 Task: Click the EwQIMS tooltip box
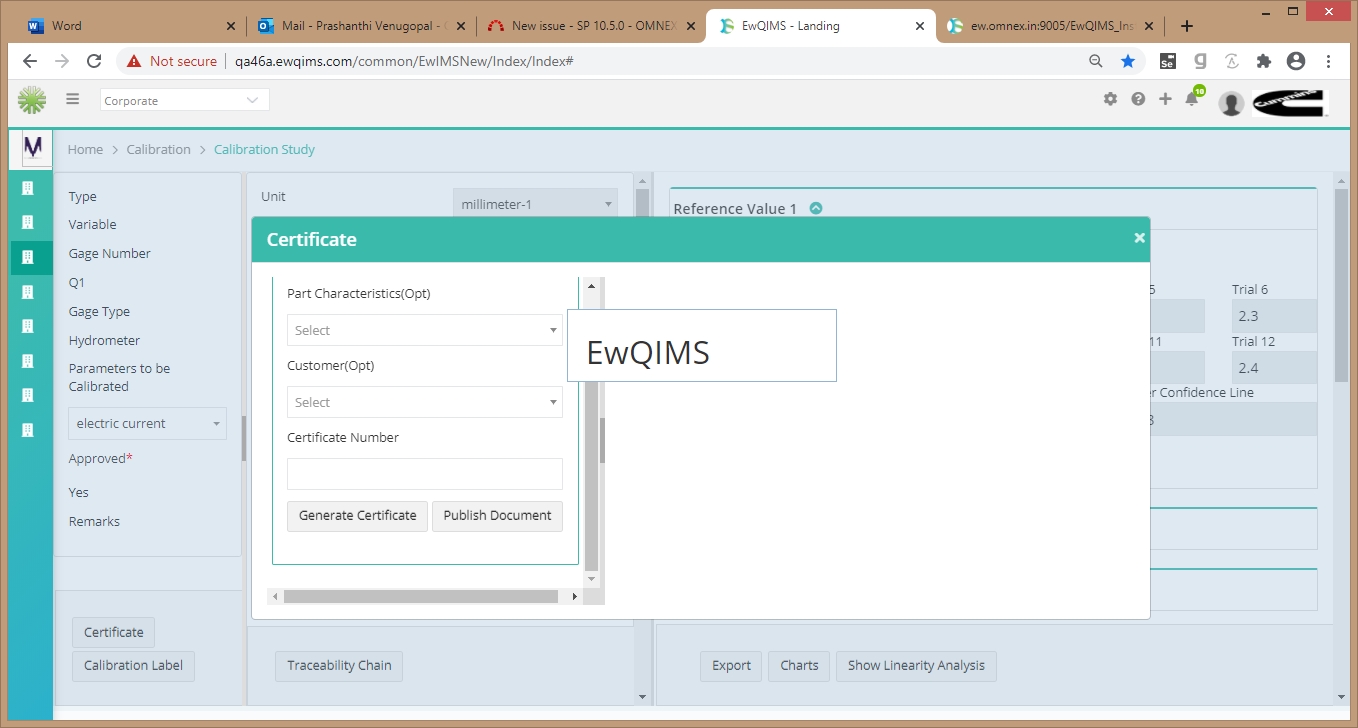click(702, 346)
